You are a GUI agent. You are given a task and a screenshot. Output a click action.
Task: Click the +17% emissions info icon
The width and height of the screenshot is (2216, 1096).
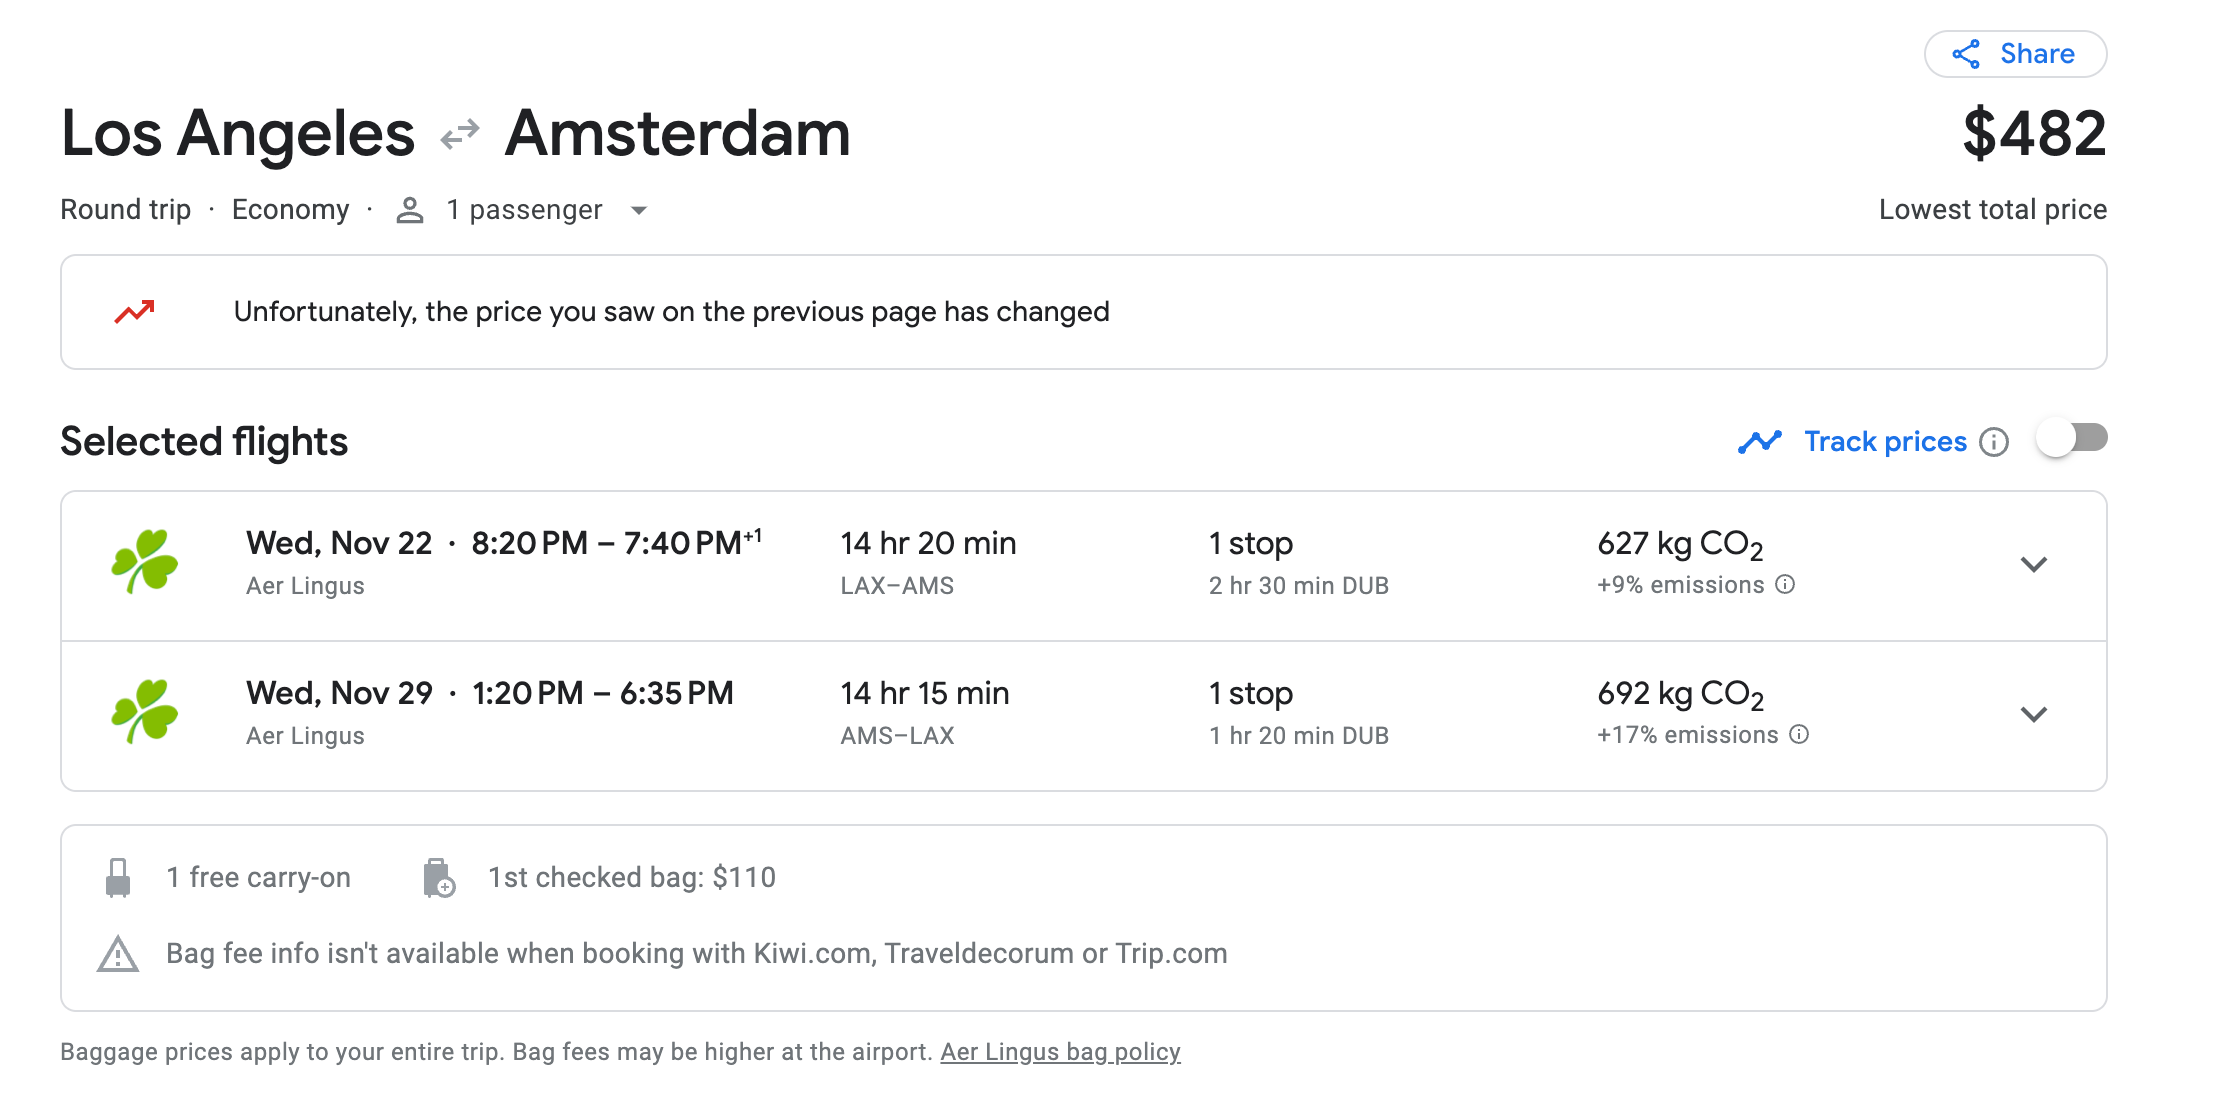1800,735
